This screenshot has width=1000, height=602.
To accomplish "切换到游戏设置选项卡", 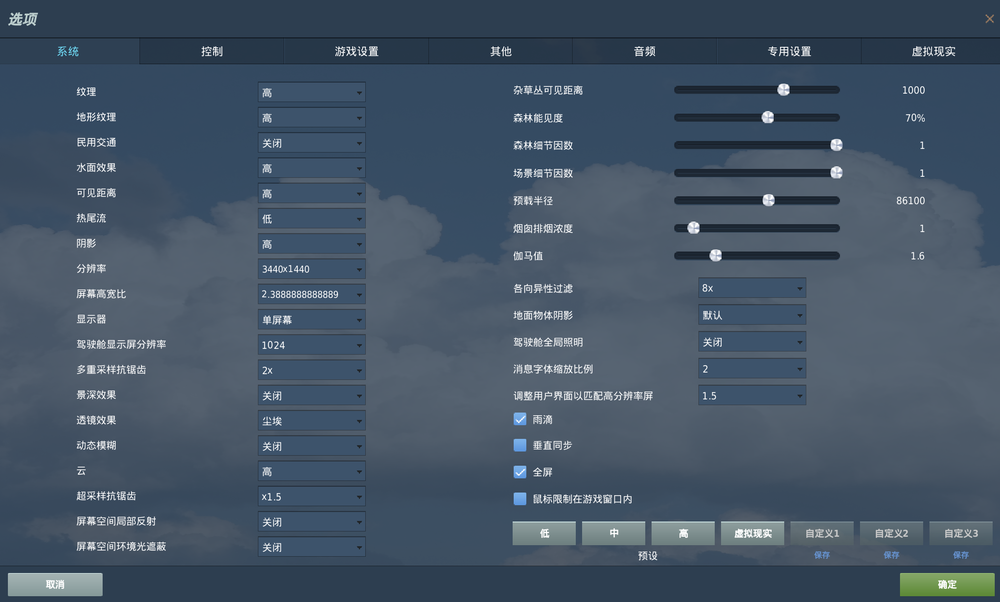I will click(356, 50).
